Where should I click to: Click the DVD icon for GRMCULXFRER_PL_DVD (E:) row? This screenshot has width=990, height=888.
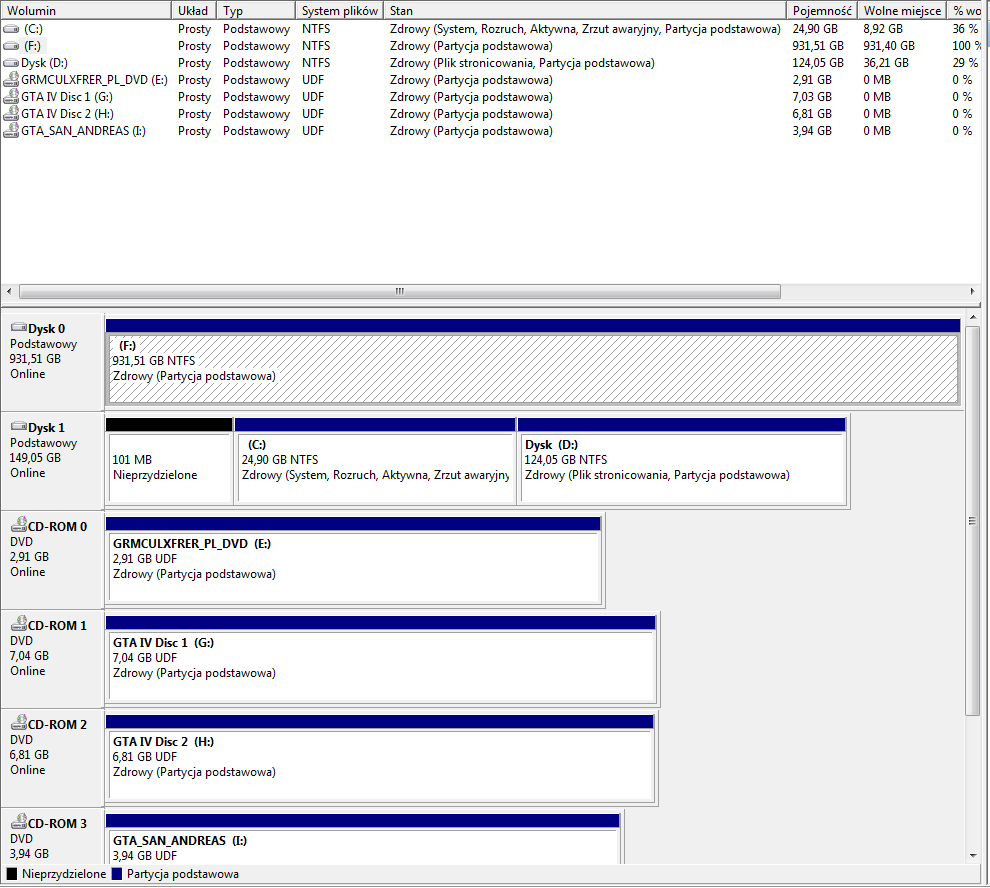coord(11,80)
